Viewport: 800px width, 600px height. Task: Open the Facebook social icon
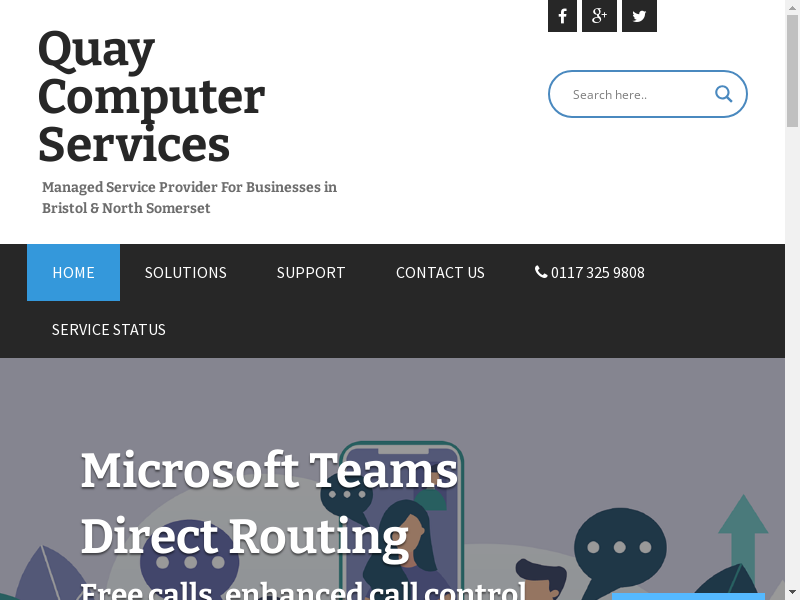coord(562,16)
